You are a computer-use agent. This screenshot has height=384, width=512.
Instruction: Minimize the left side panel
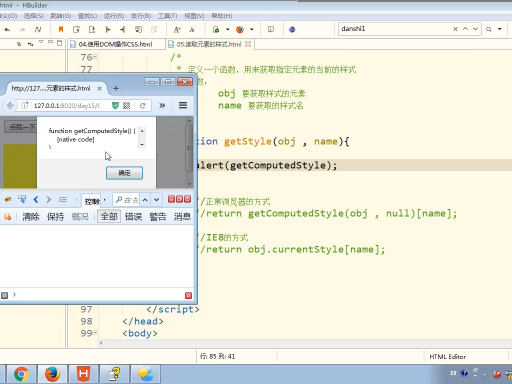(x=50, y=42)
